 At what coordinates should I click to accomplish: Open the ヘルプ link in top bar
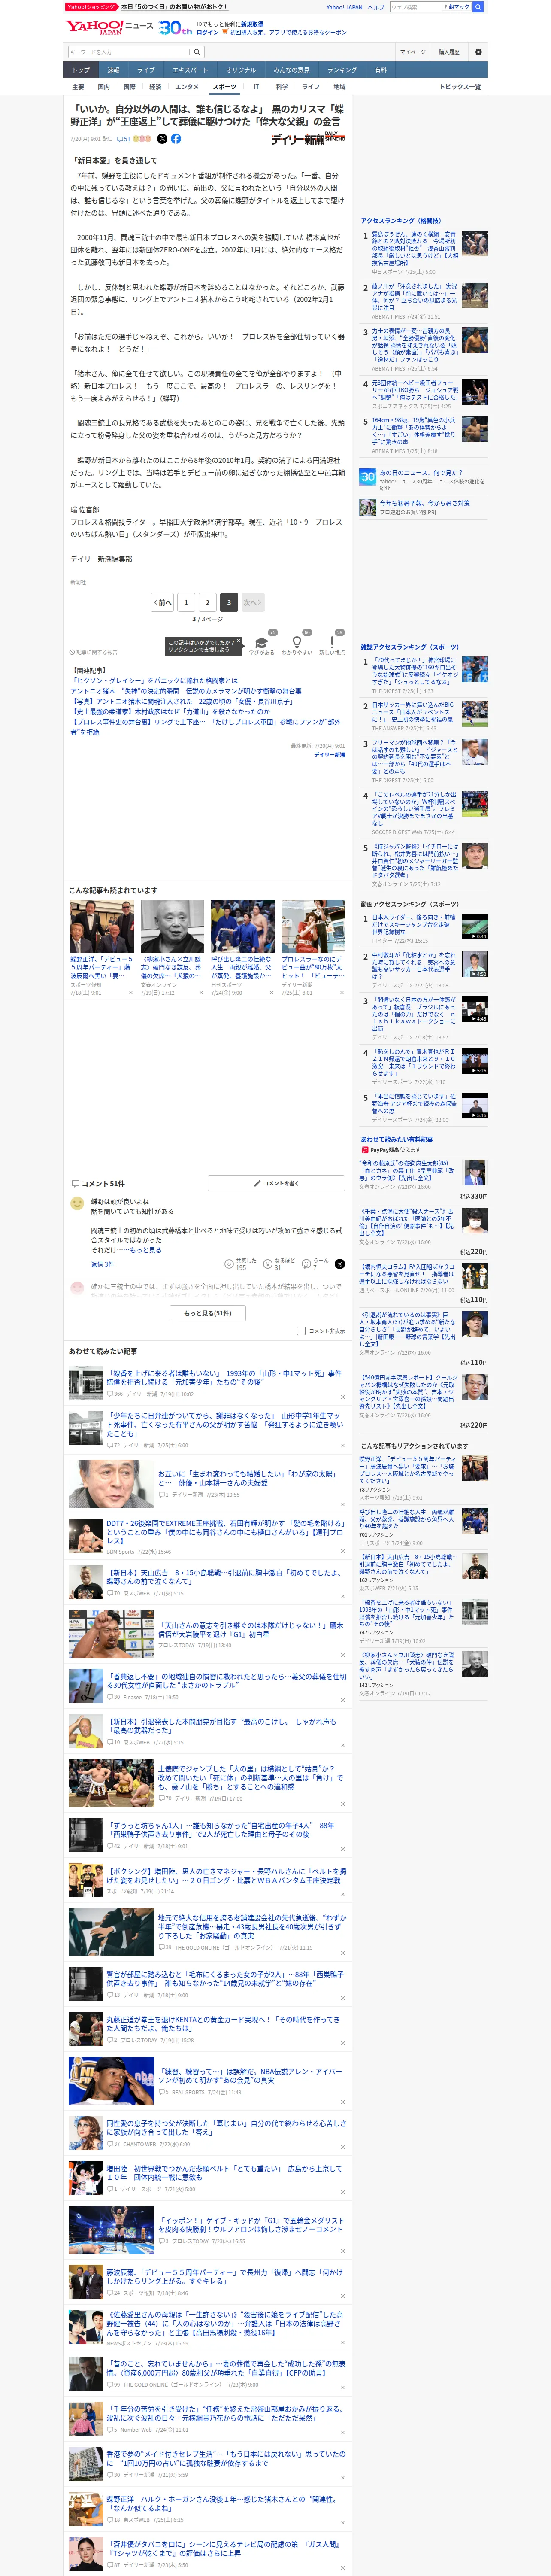click(376, 7)
